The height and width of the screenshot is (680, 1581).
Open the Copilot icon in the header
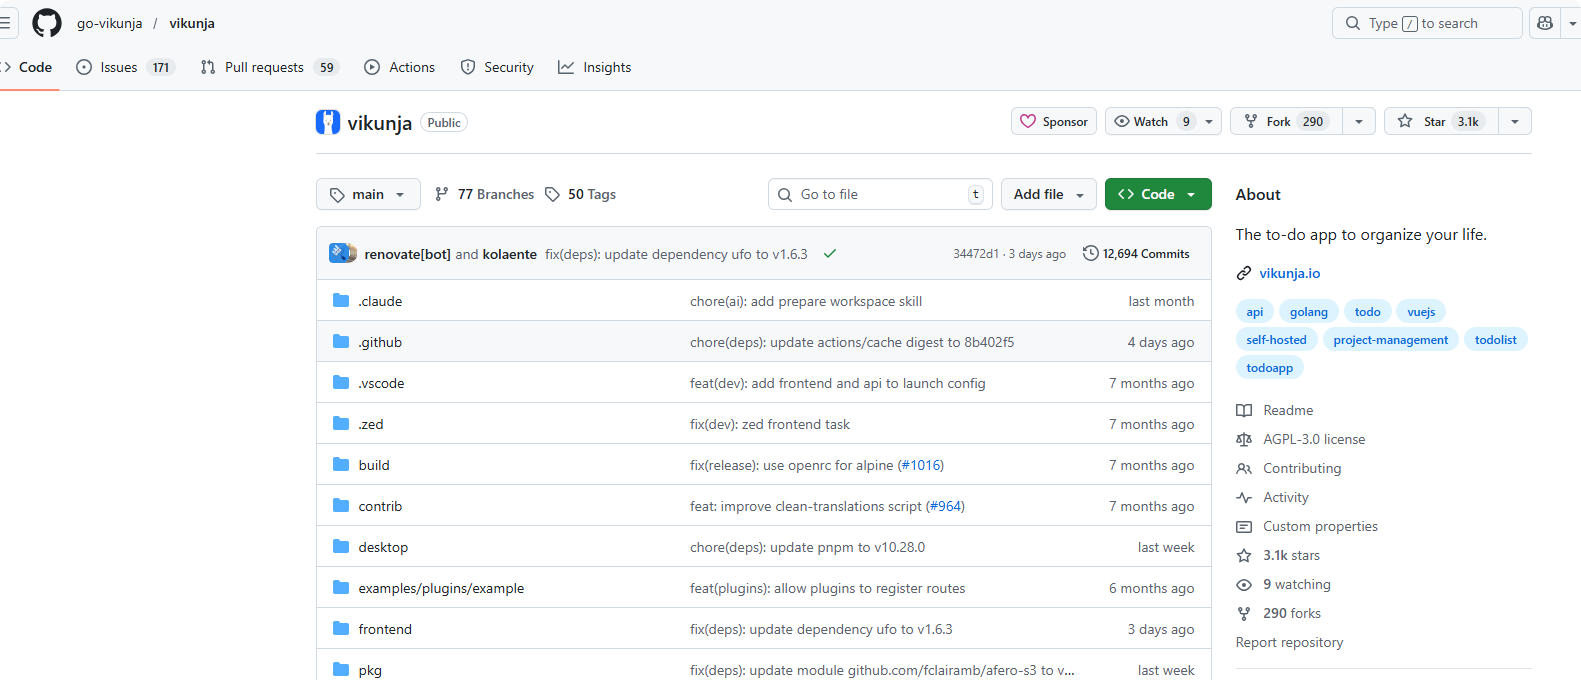point(1545,23)
